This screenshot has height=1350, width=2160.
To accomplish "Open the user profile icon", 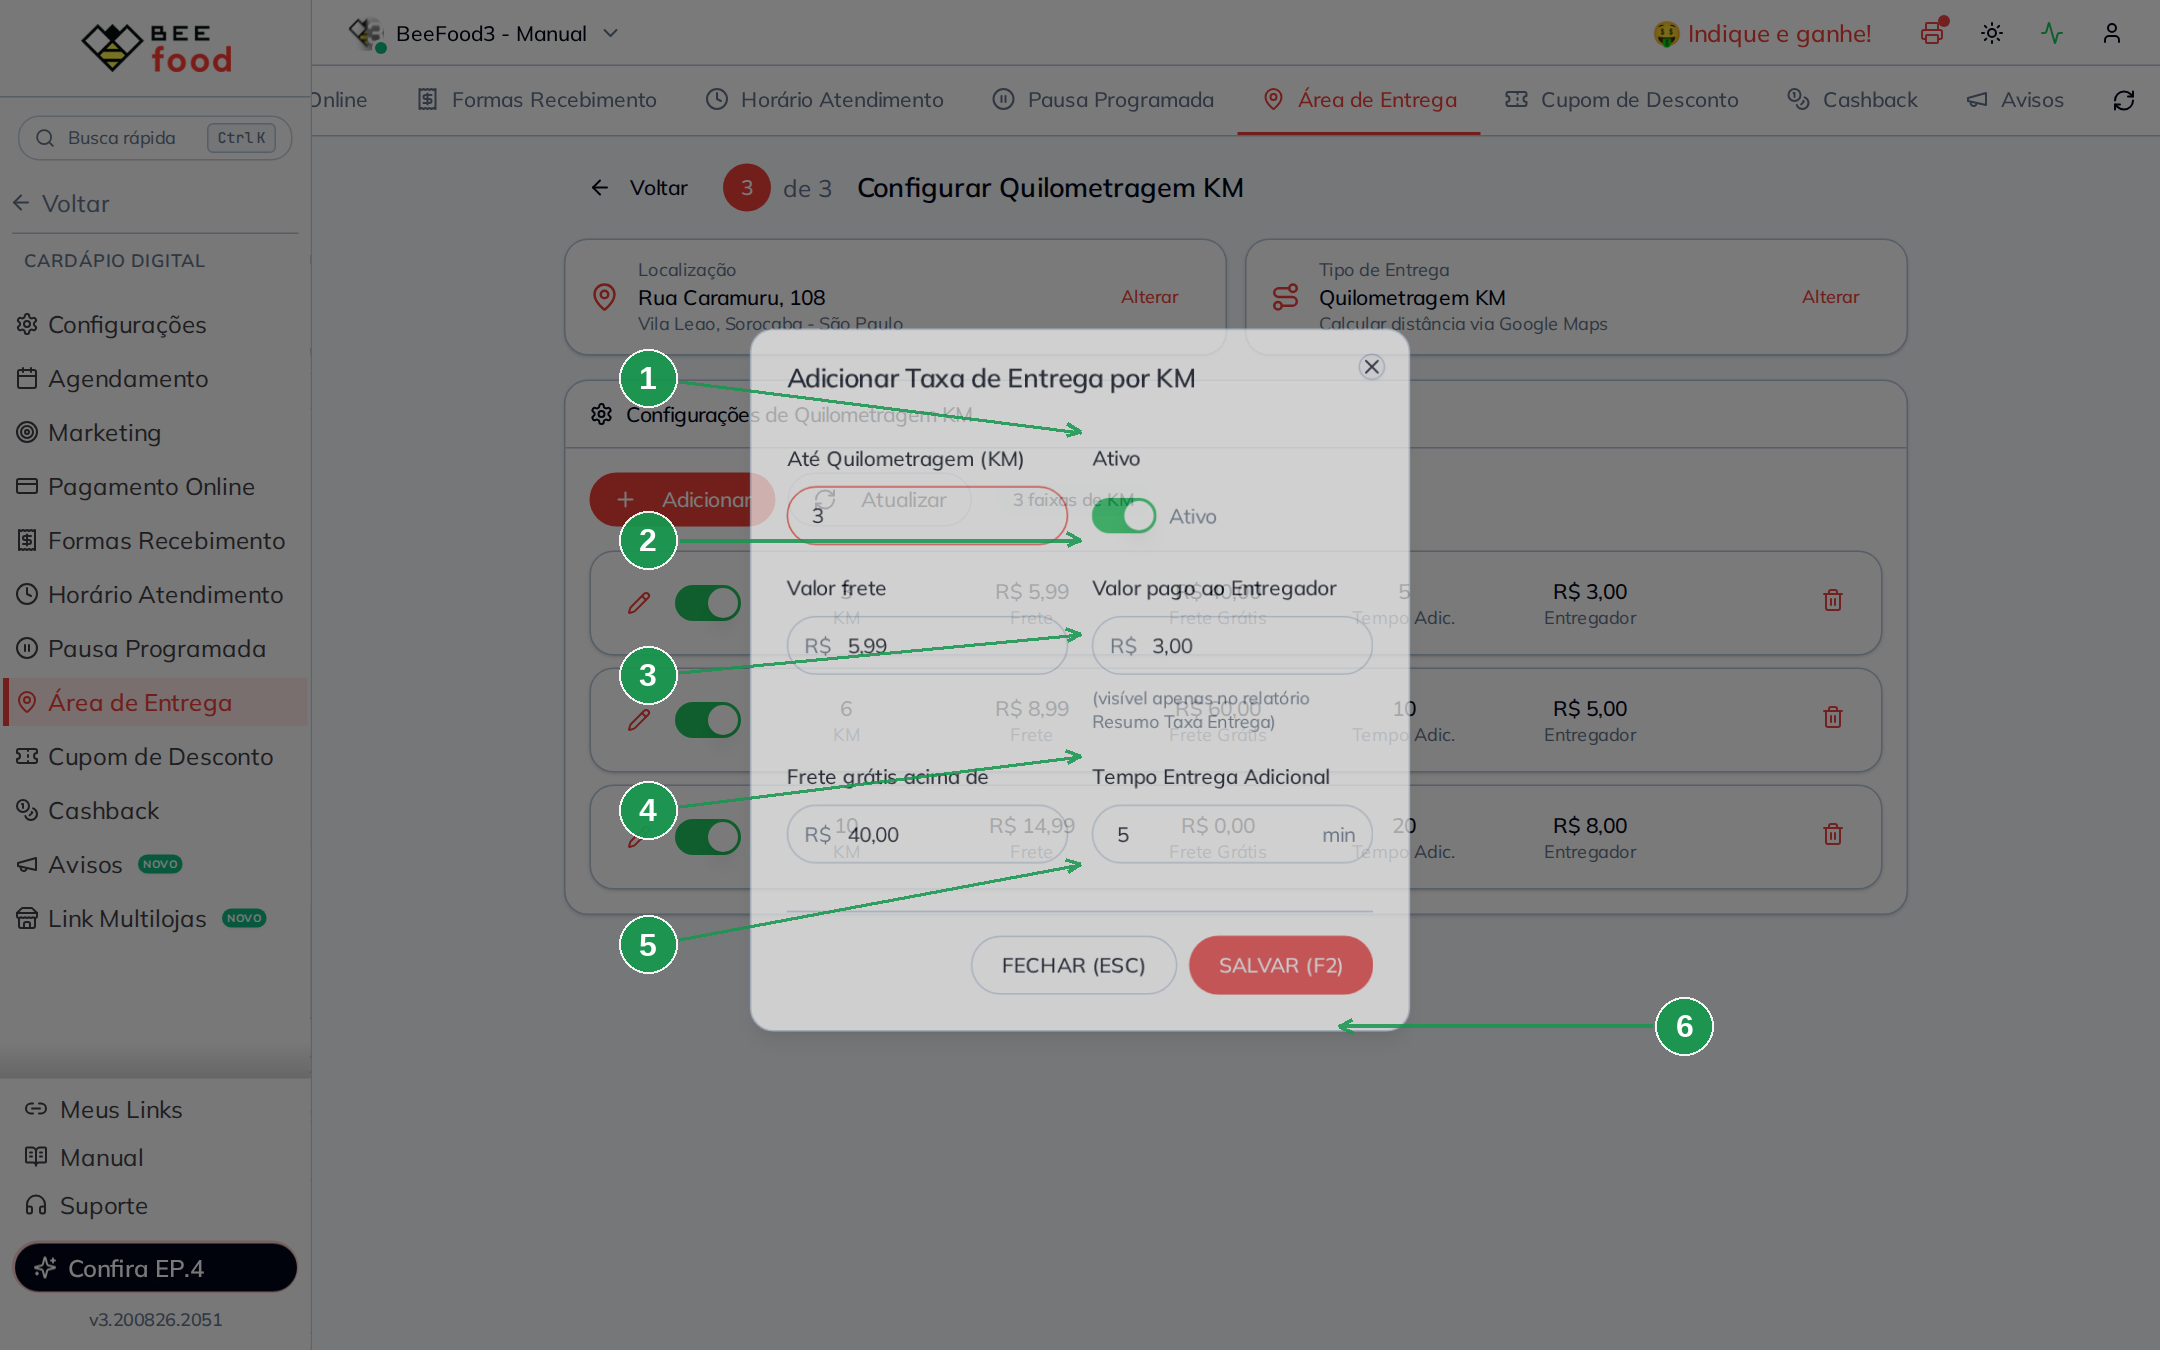I will pos(2112,33).
